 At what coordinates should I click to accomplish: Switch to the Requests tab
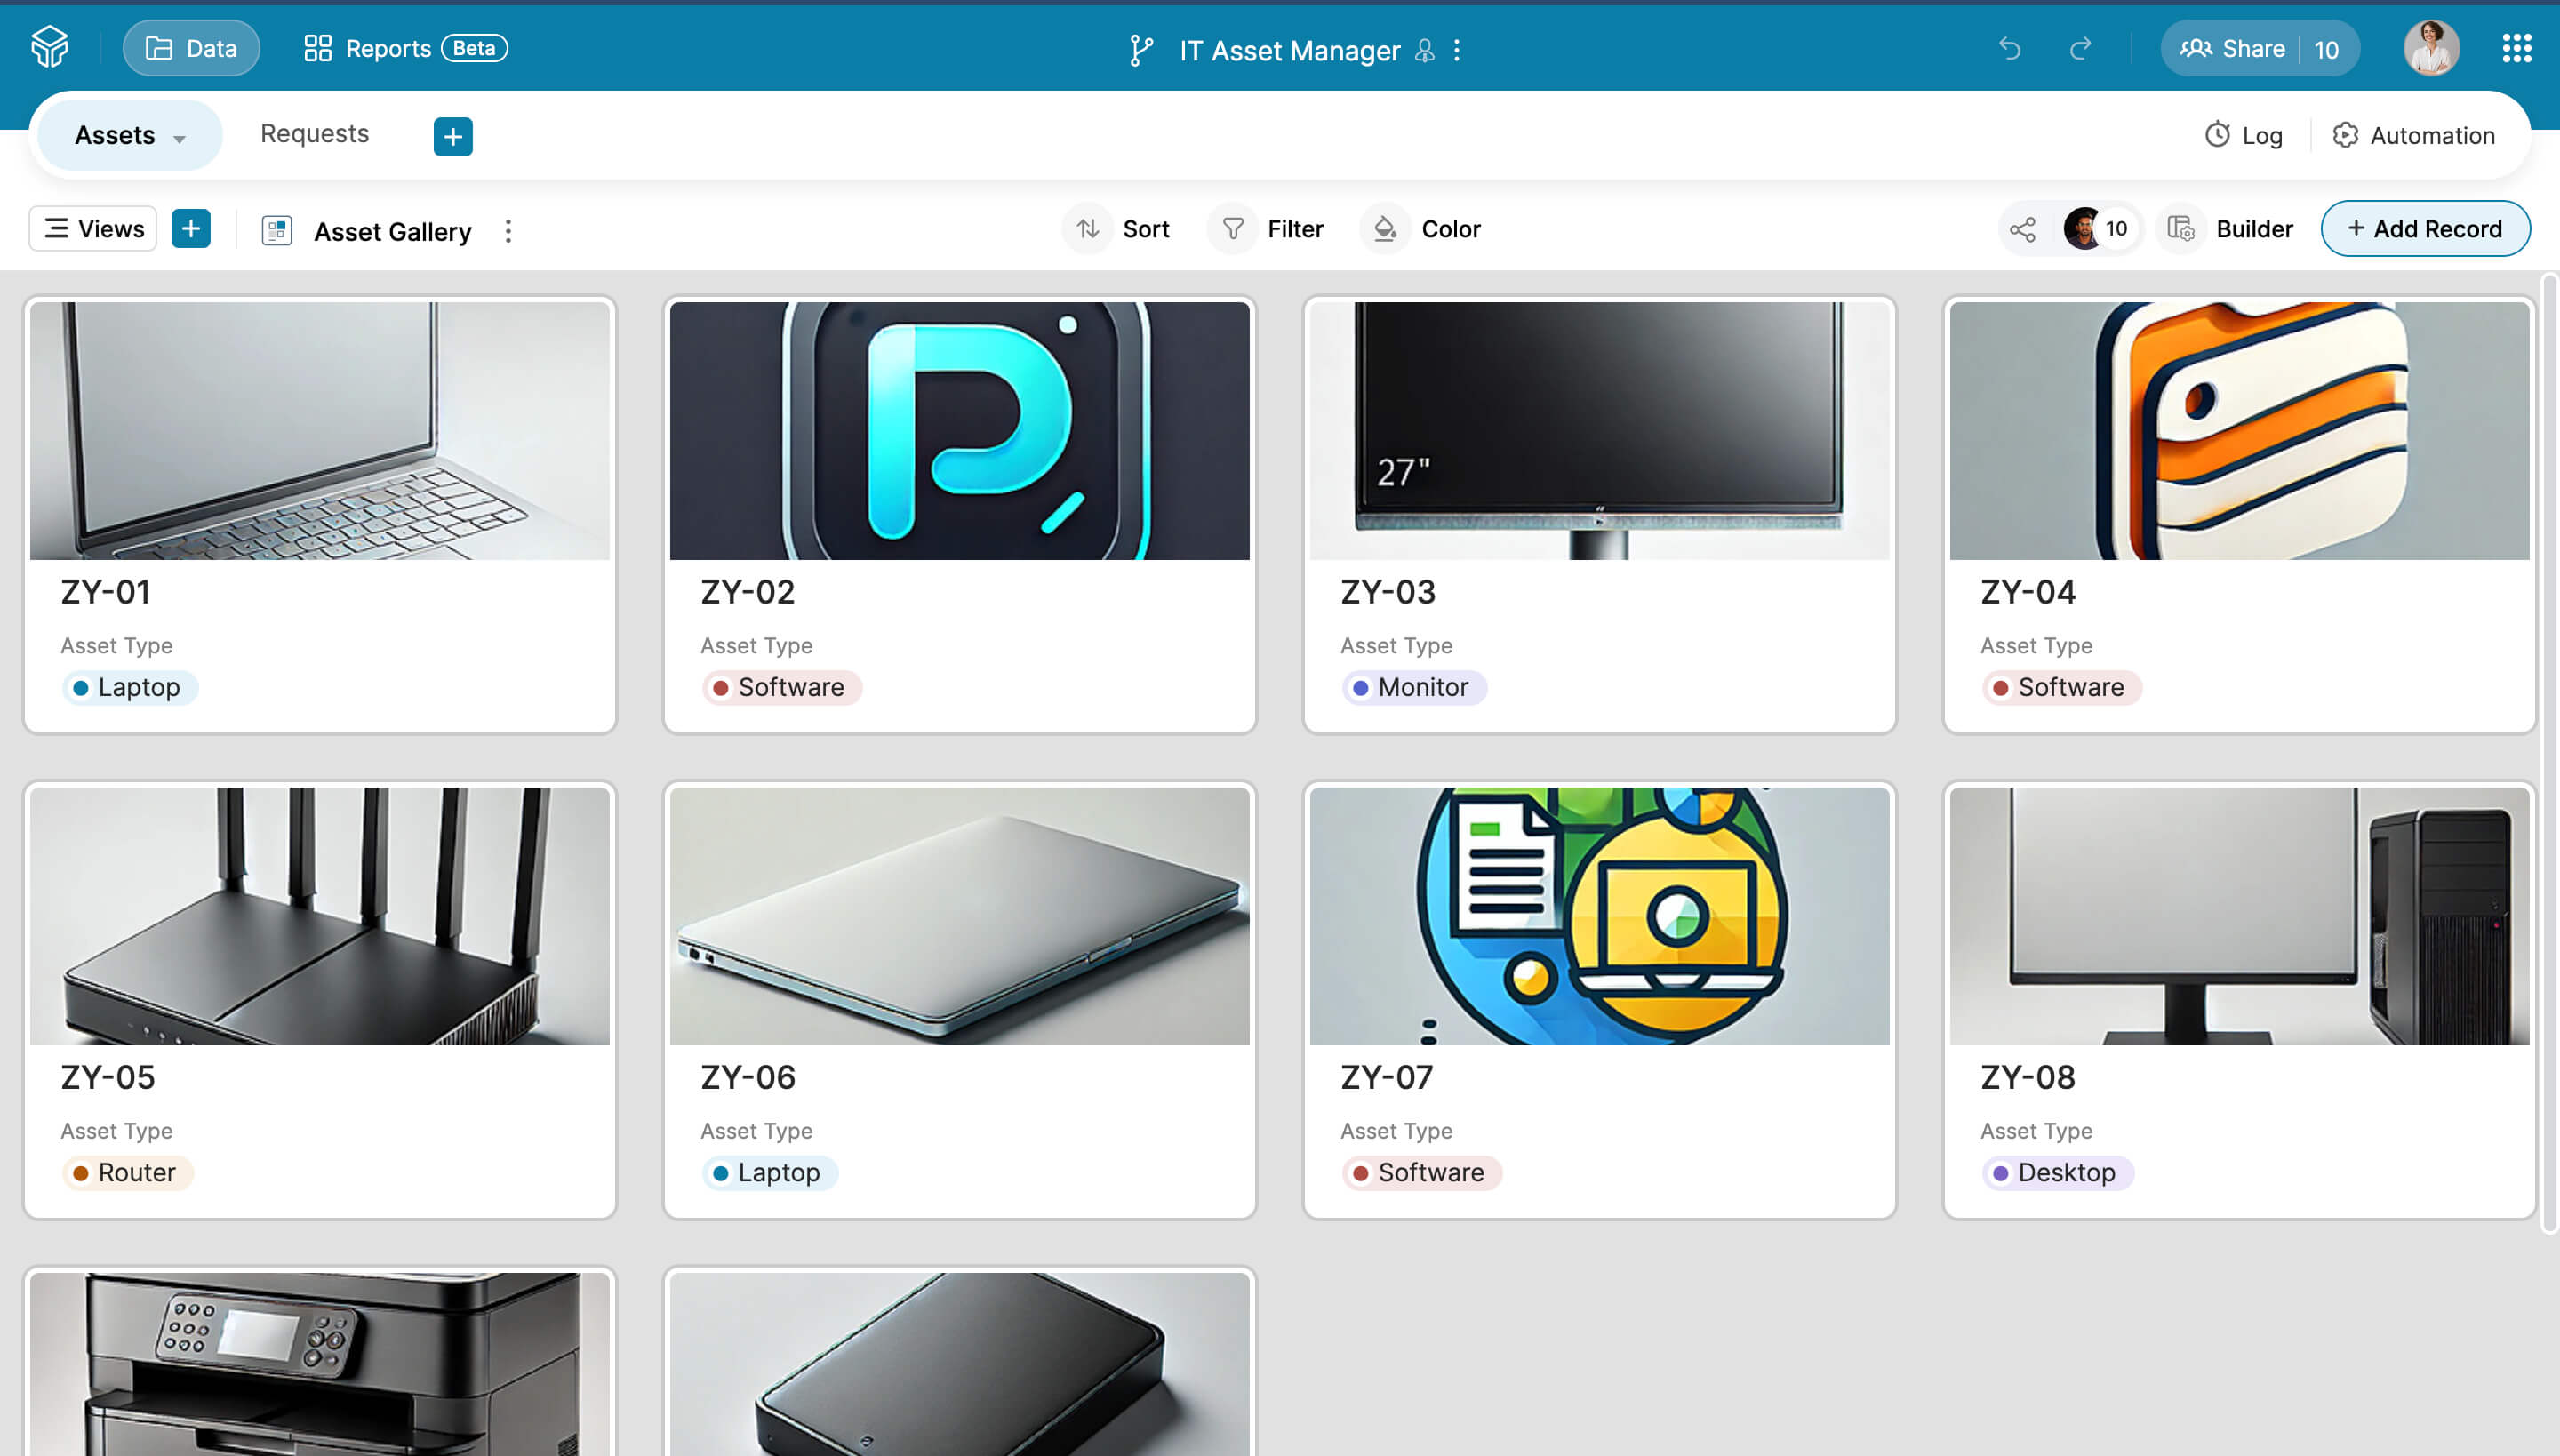point(314,134)
